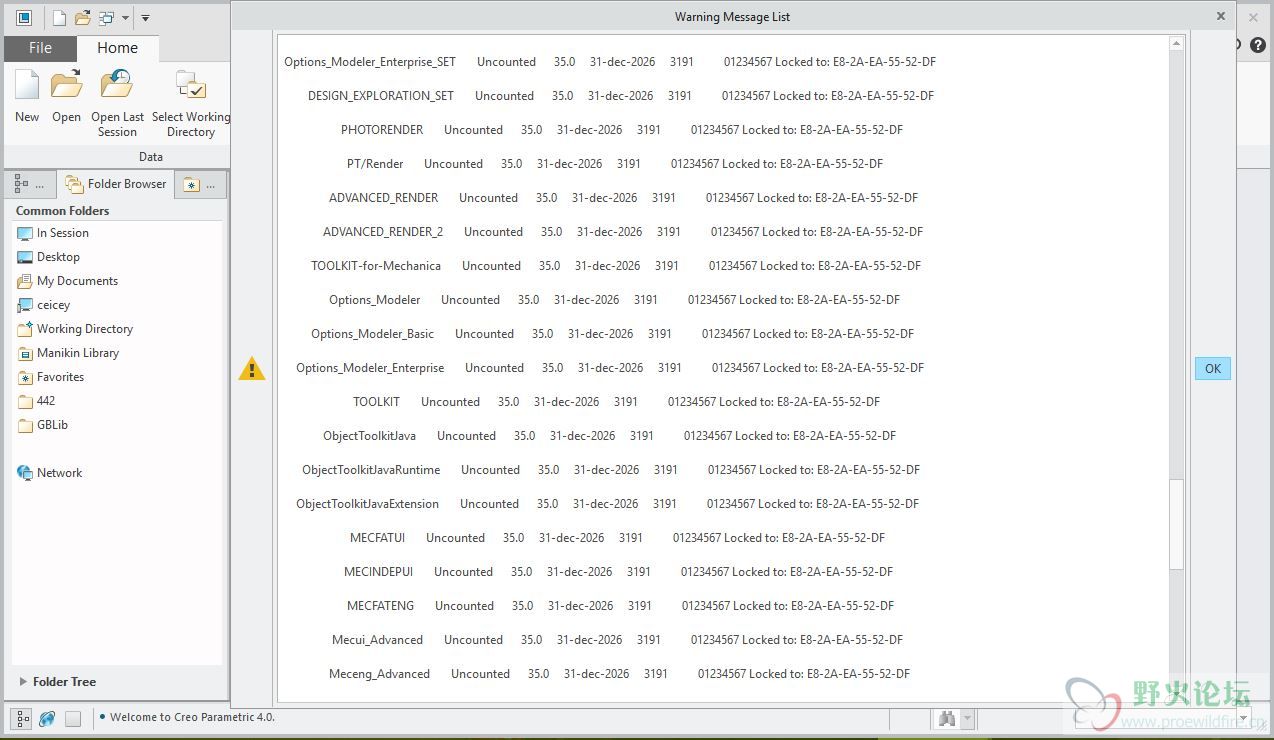Click the scrollbar up arrow in warning list
1274x740 pixels.
click(x=1176, y=44)
